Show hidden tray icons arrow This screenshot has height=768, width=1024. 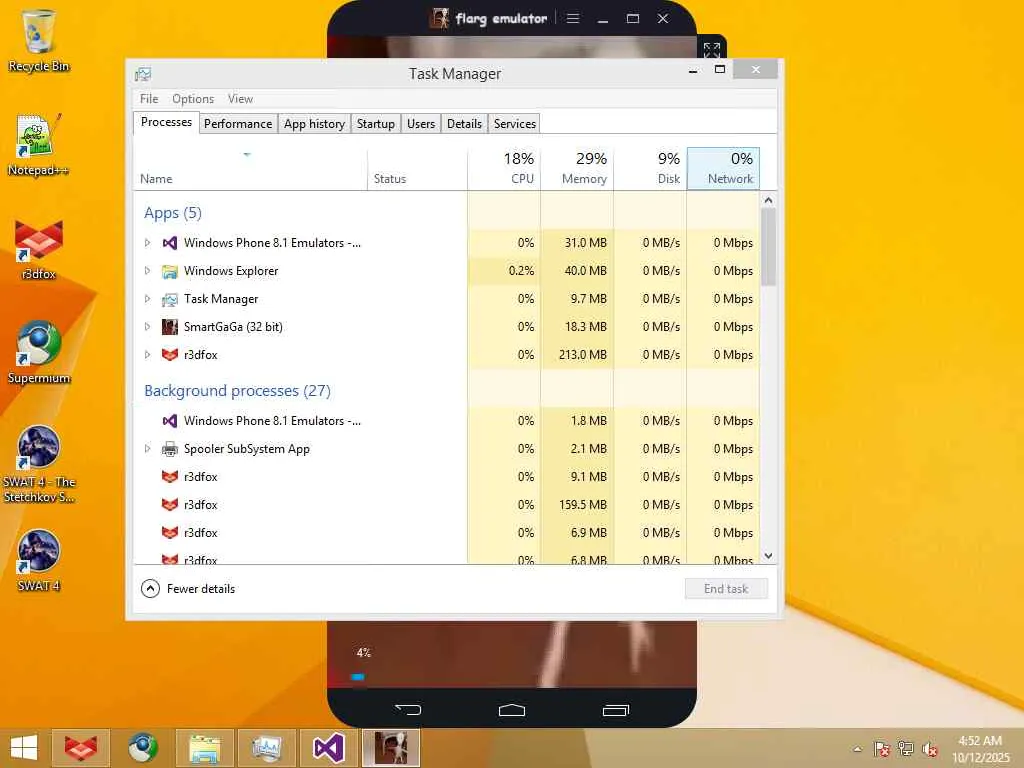pyautogui.click(x=857, y=749)
